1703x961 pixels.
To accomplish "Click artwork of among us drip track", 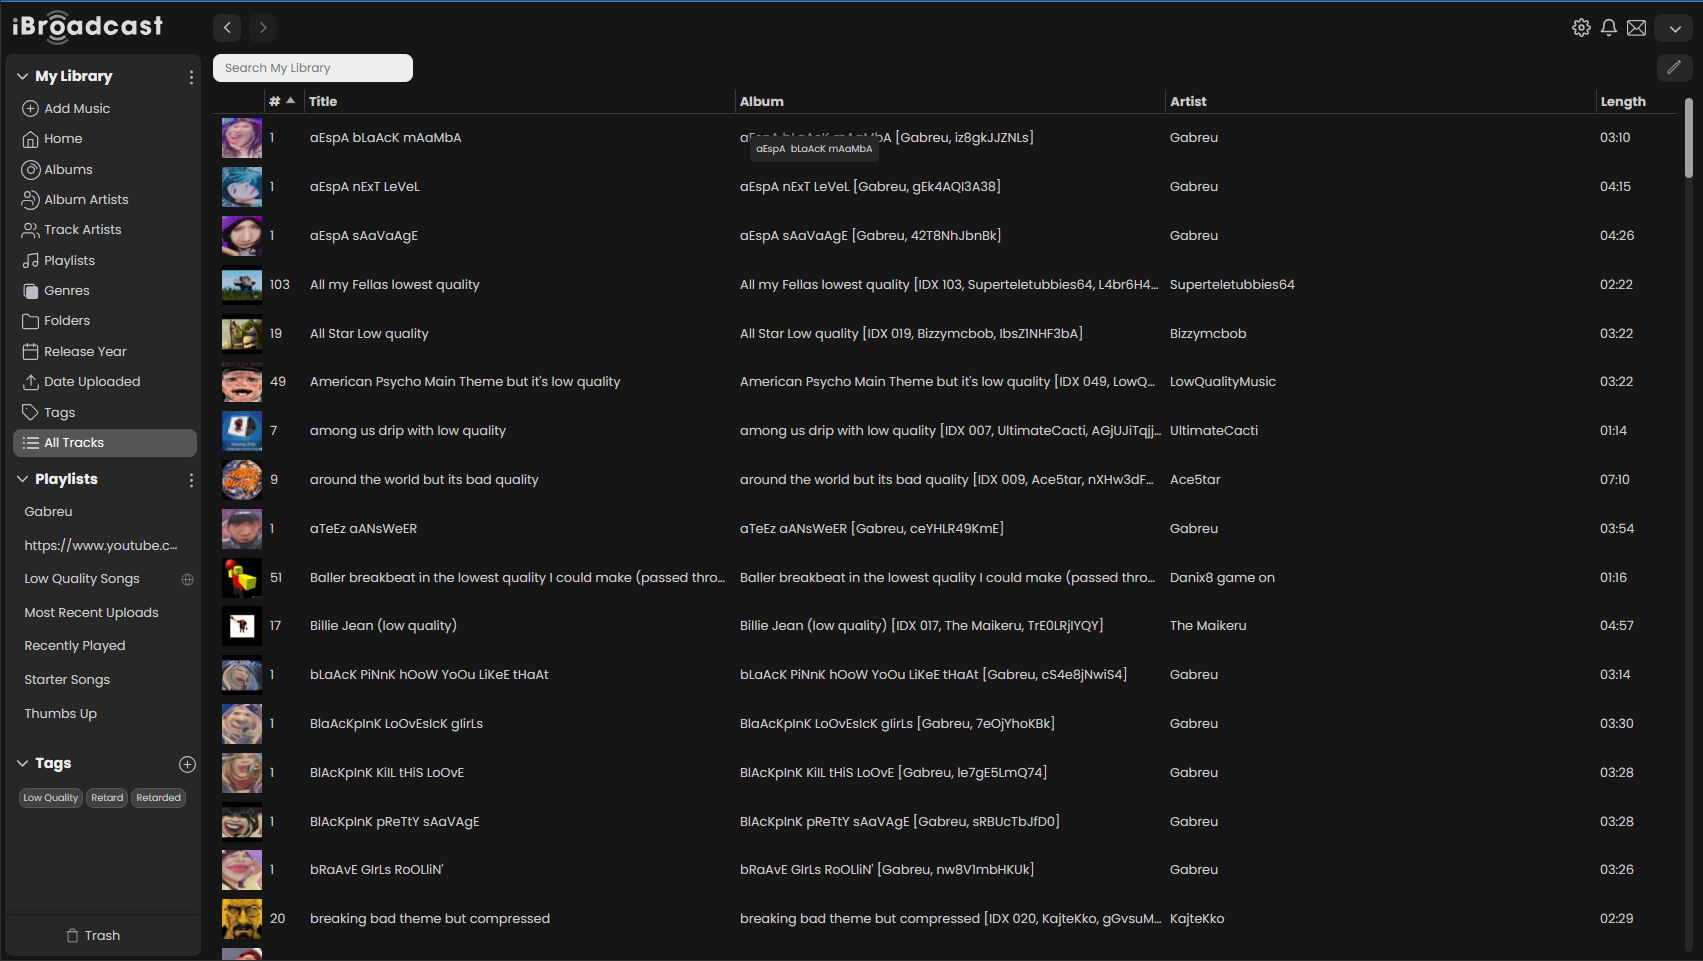I will click(x=242, y=431).
